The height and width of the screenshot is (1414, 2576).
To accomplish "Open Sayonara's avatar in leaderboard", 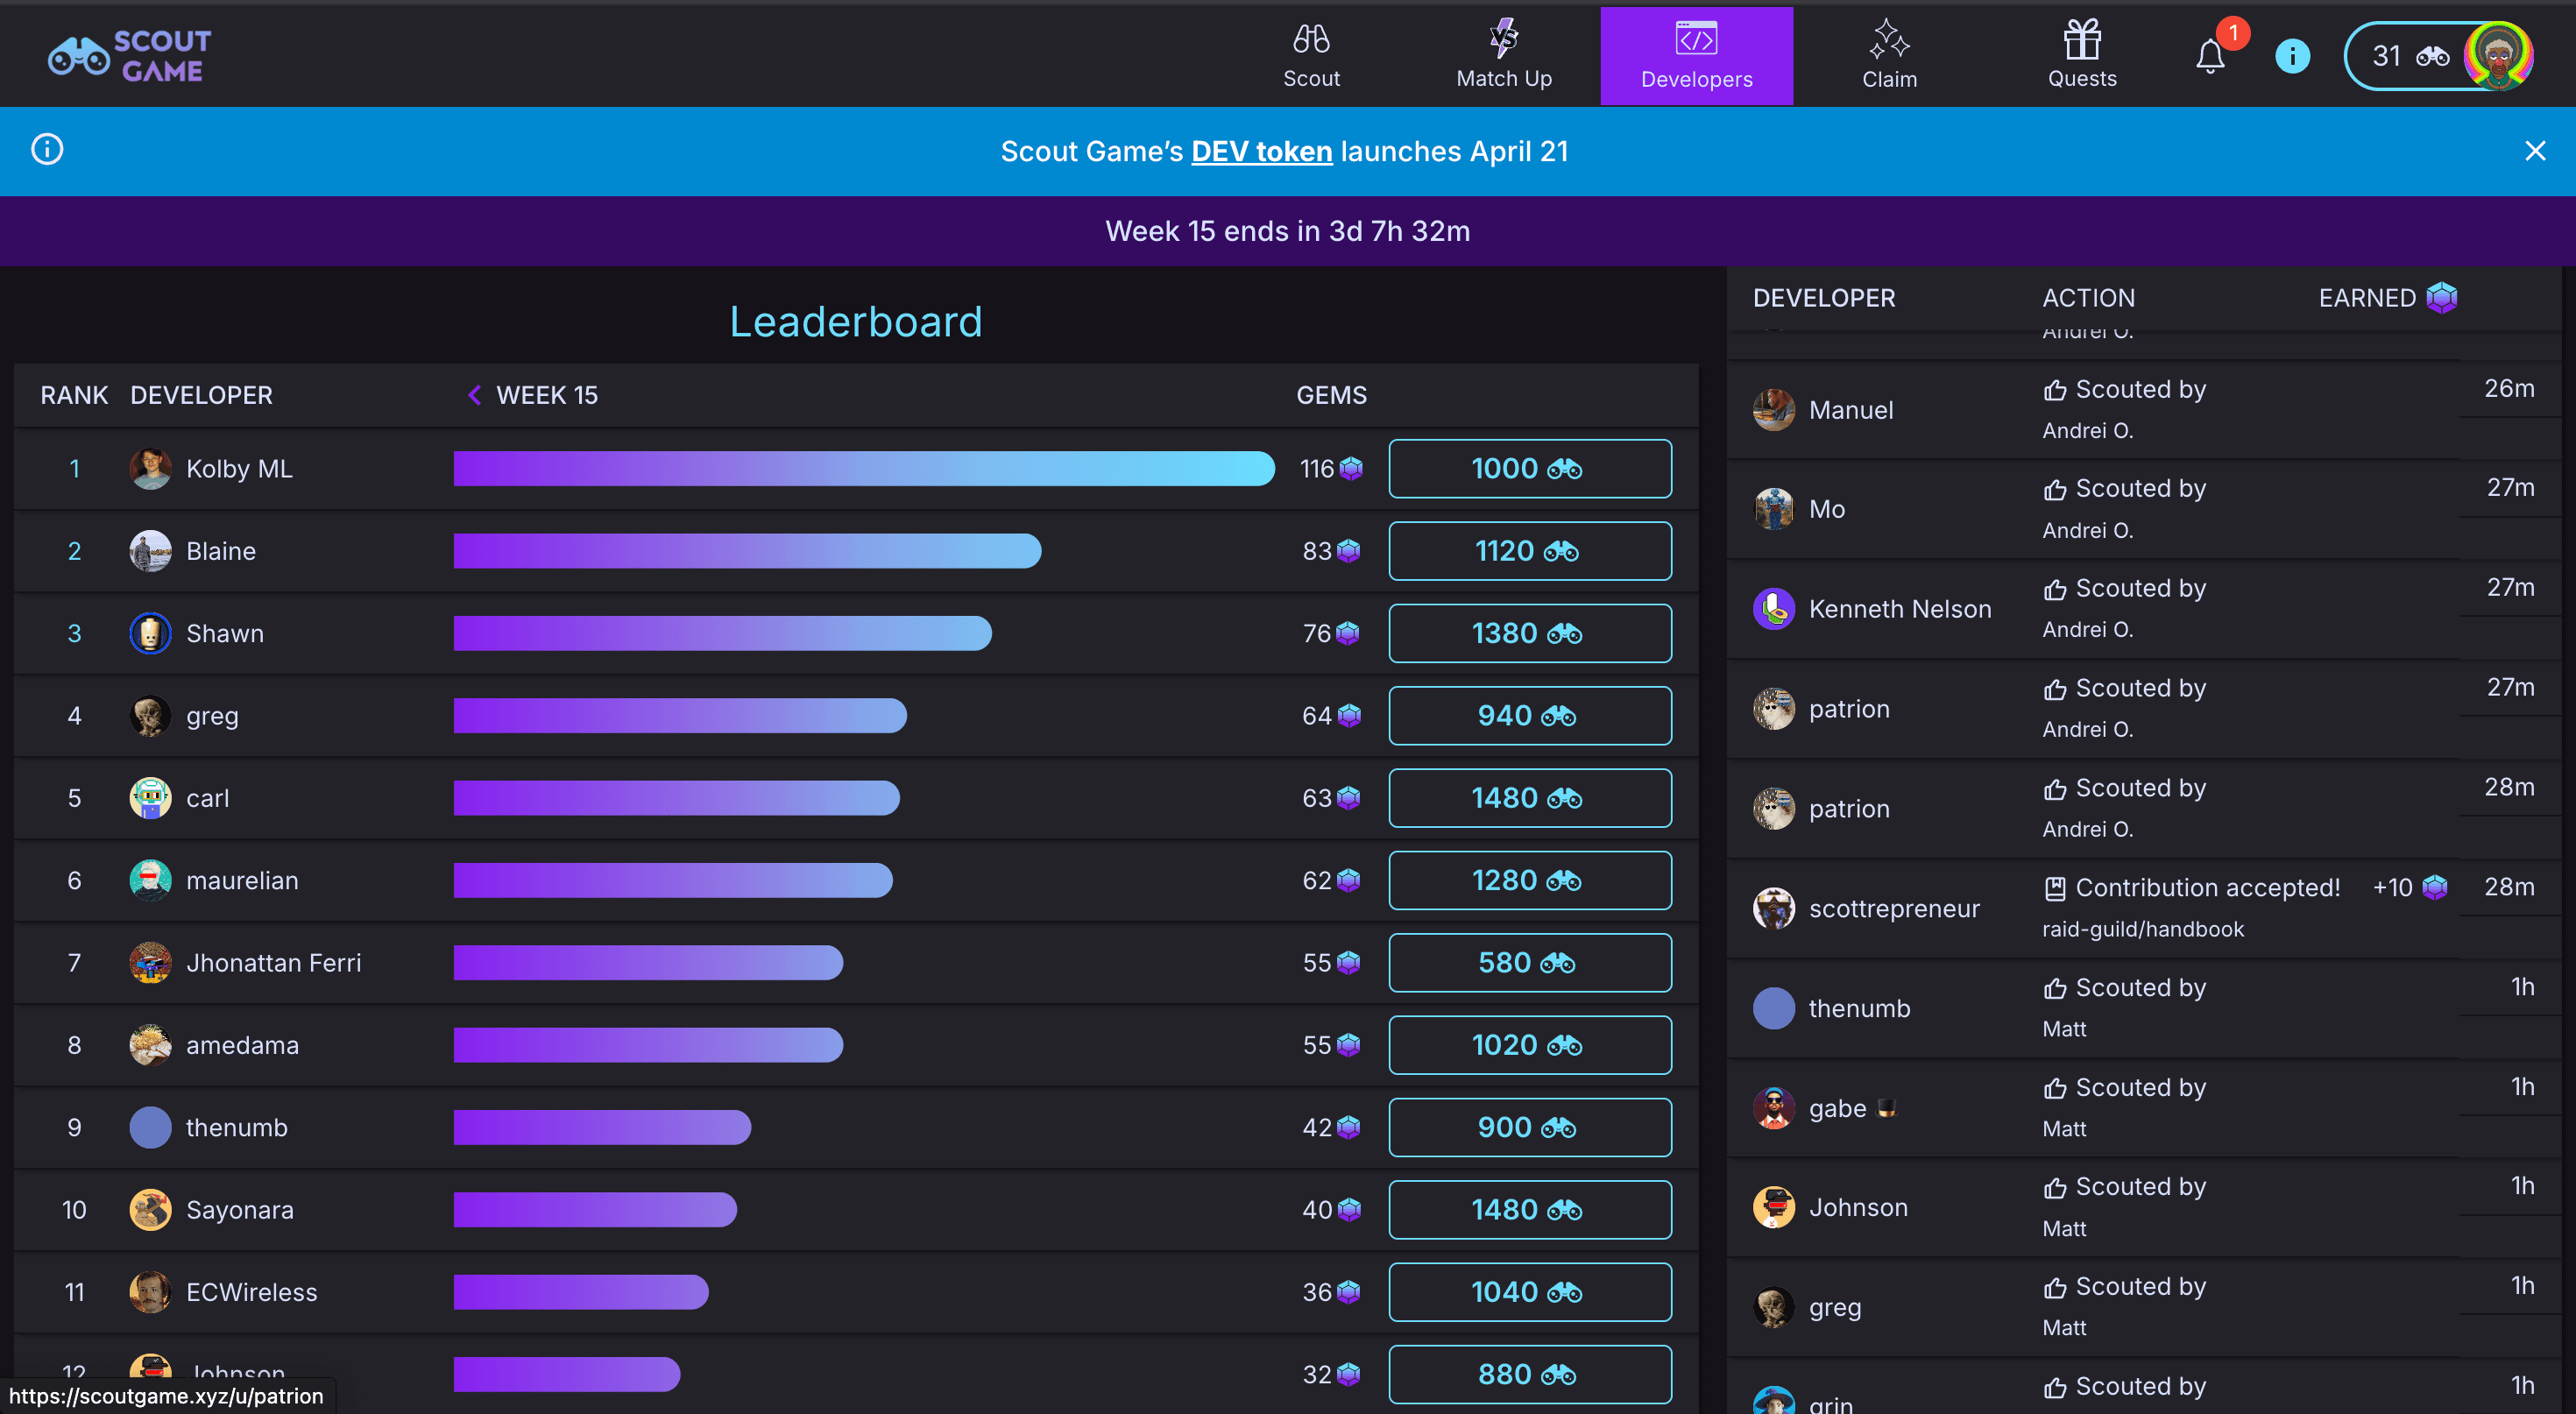I will (150, 1210).
